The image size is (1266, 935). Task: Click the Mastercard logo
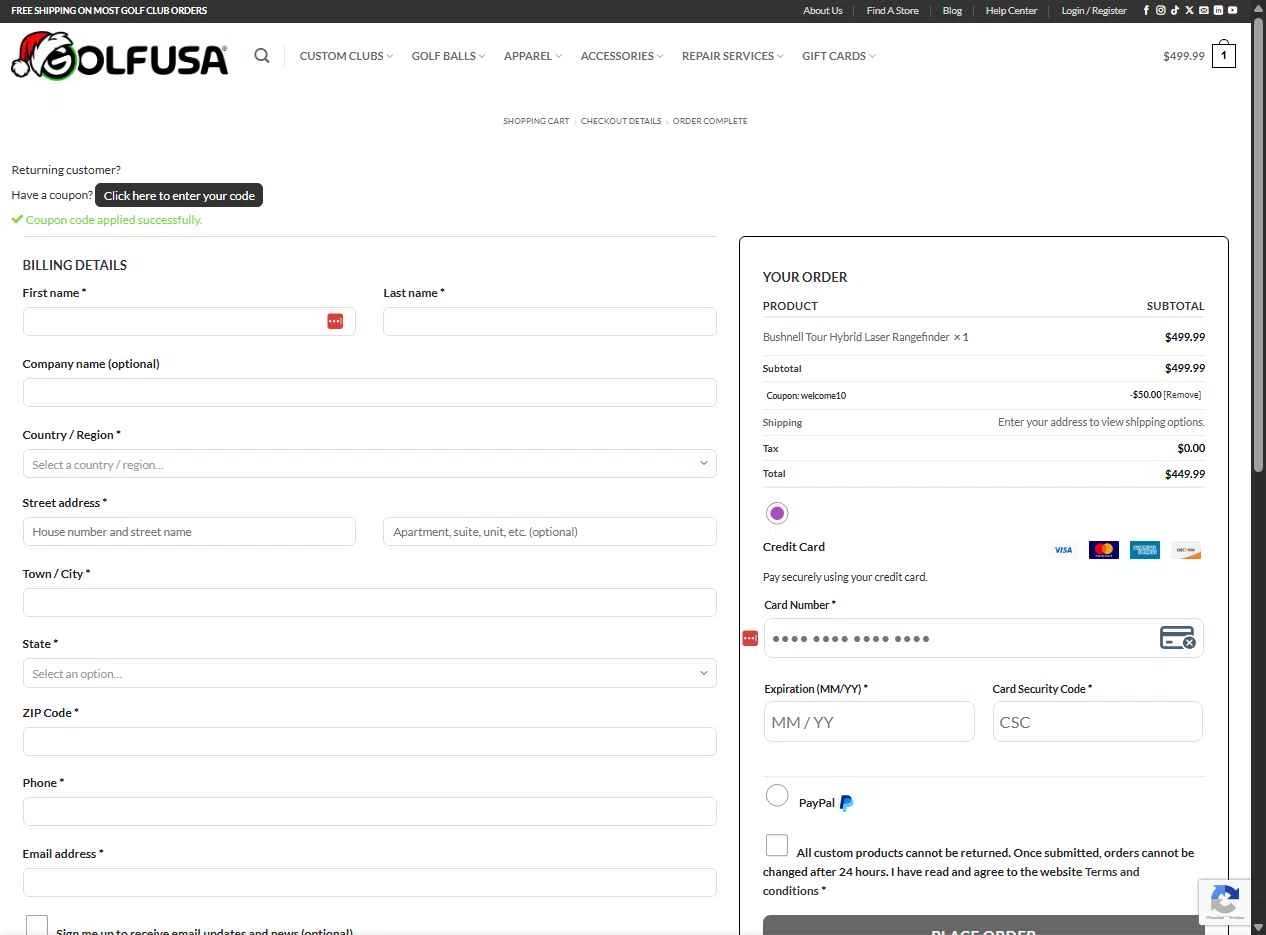pyautogui.click(x=1104, y=550)
